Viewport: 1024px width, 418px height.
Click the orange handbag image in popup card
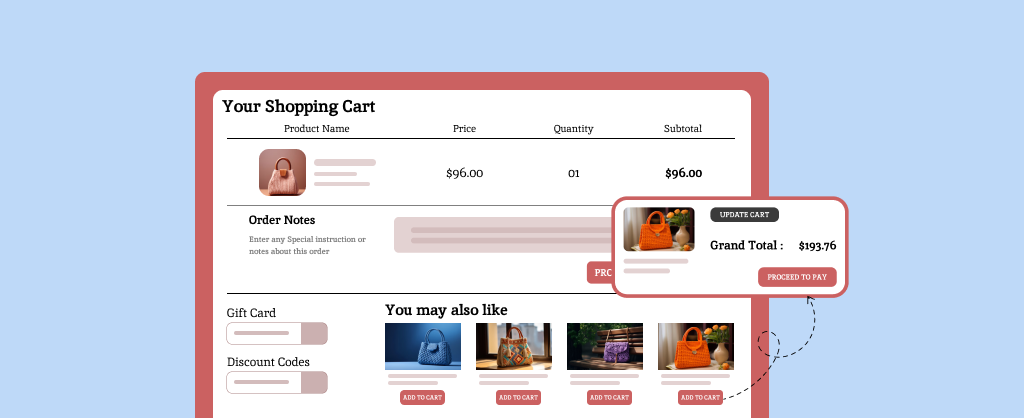(x=659, y=229)
